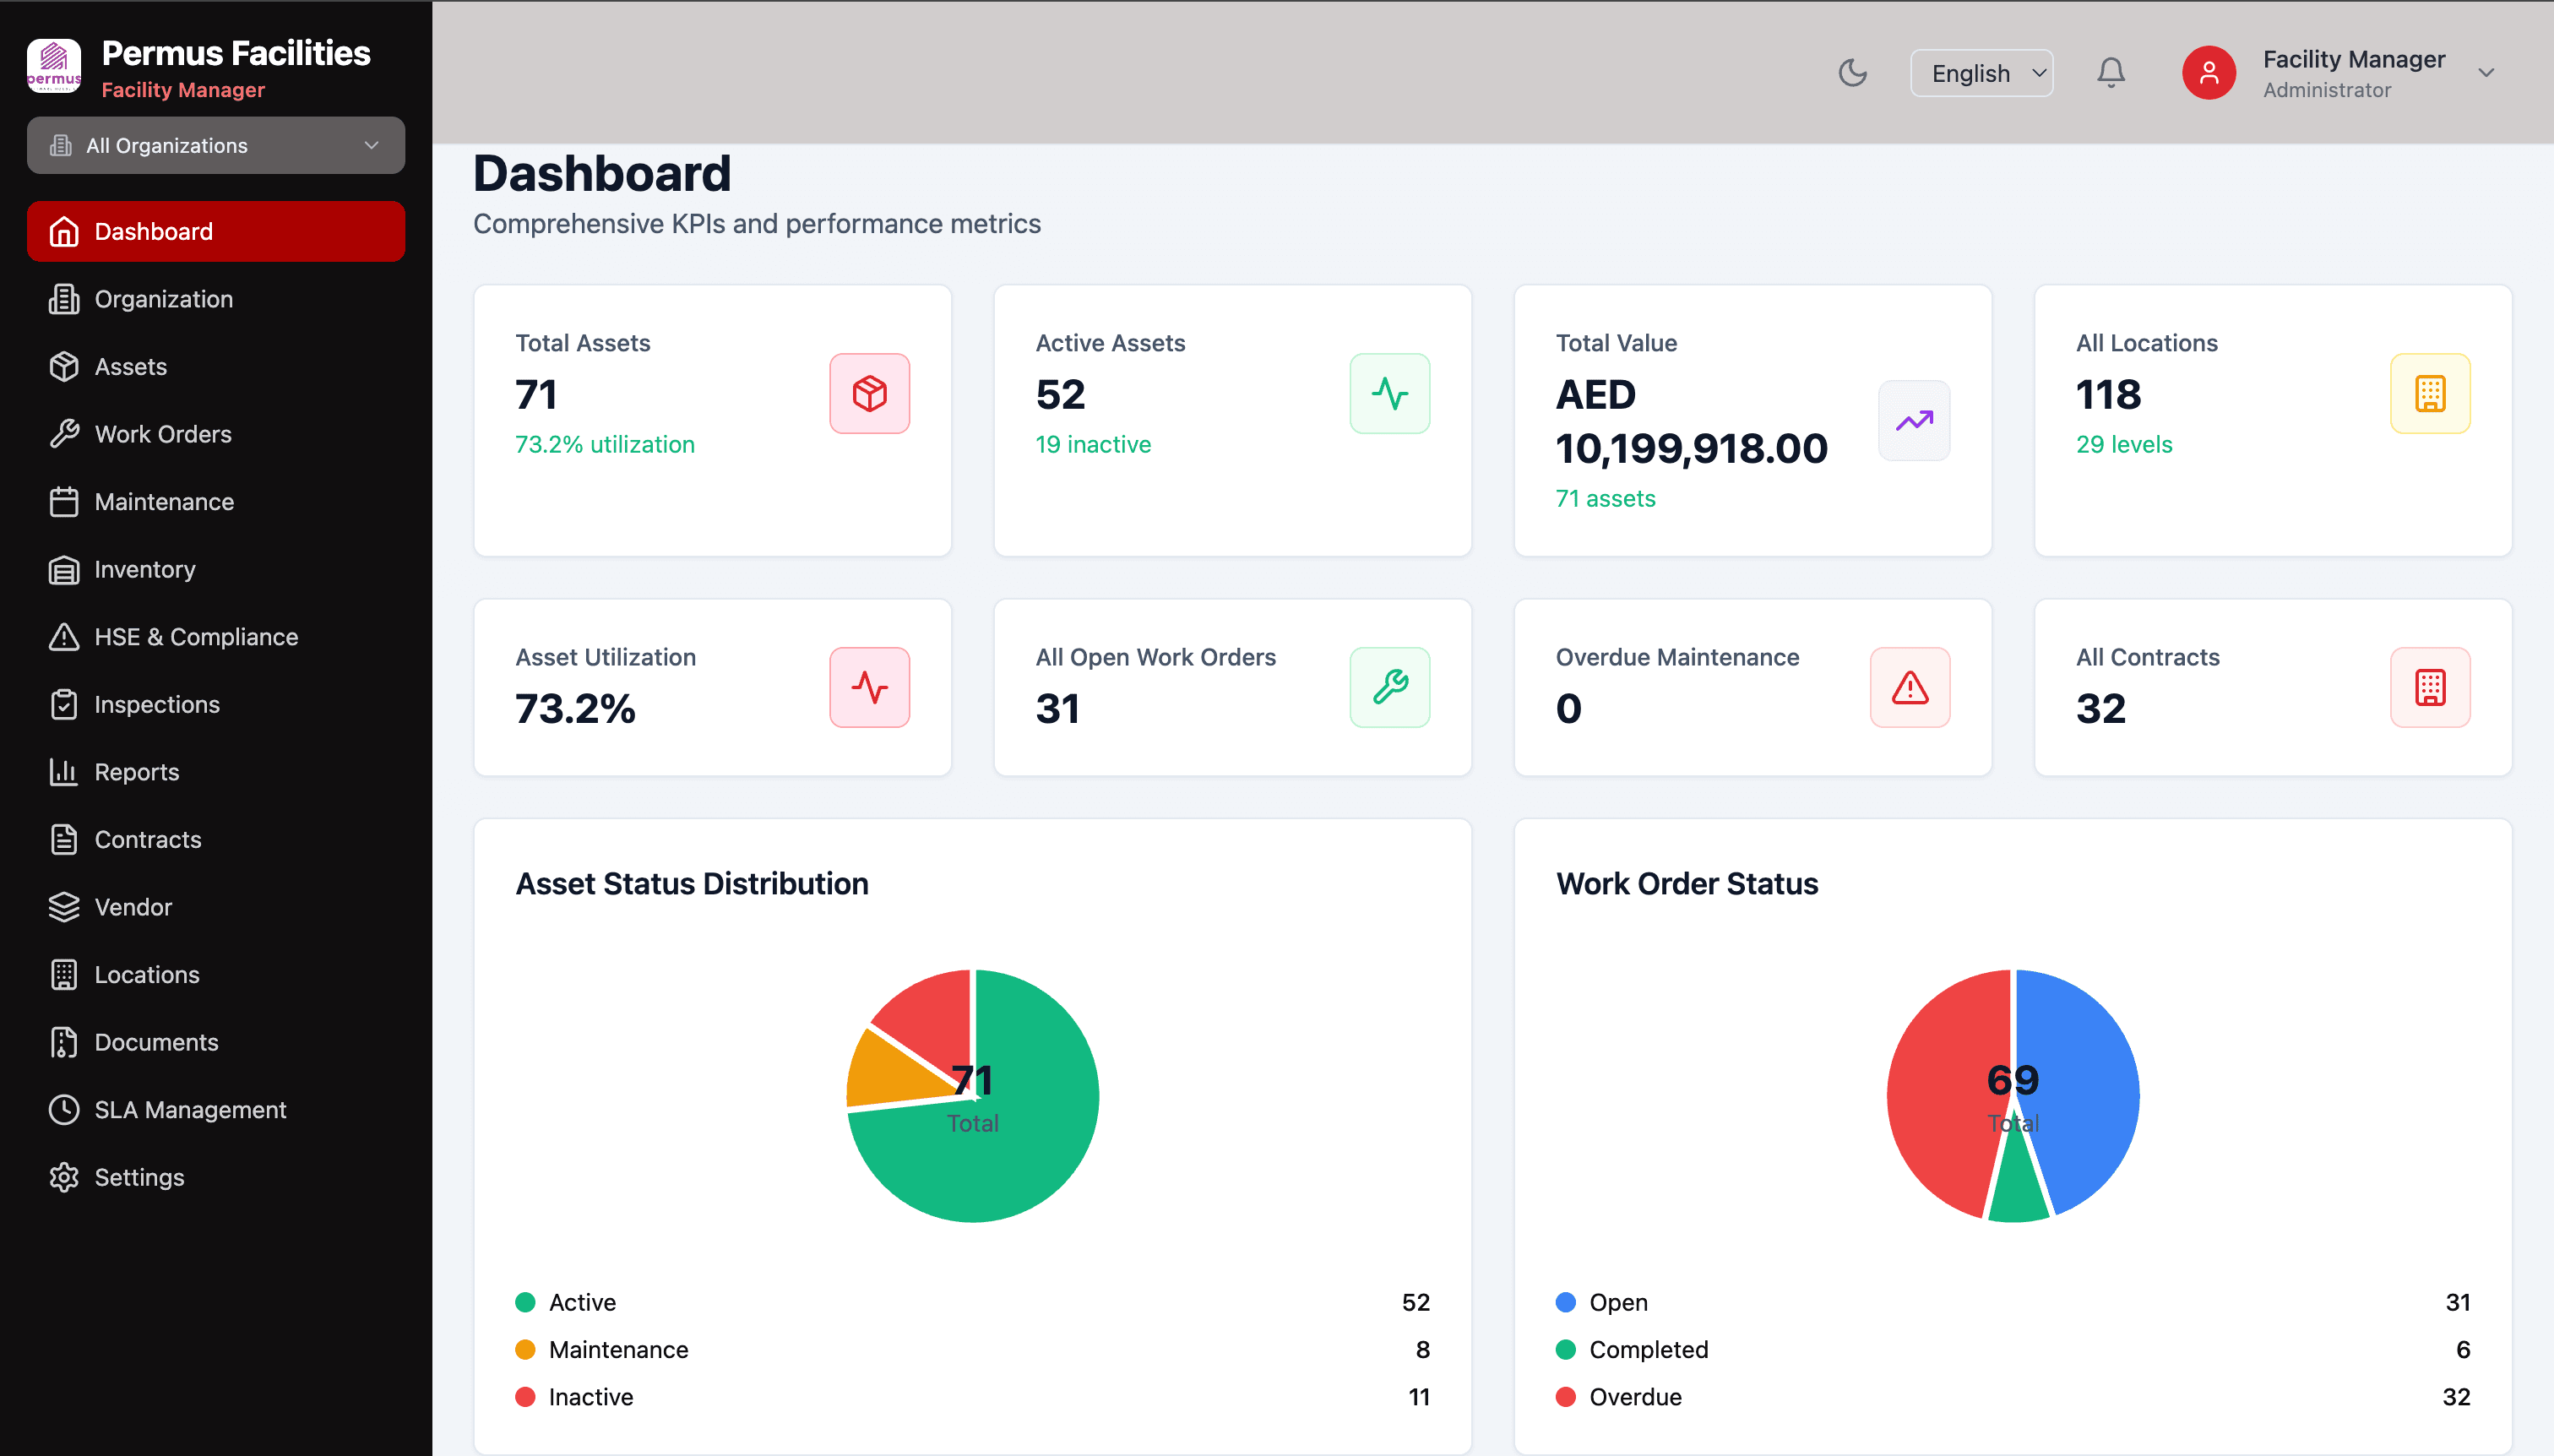
Task: Expand the All Organizations selector
Action: tap(215, 145)
